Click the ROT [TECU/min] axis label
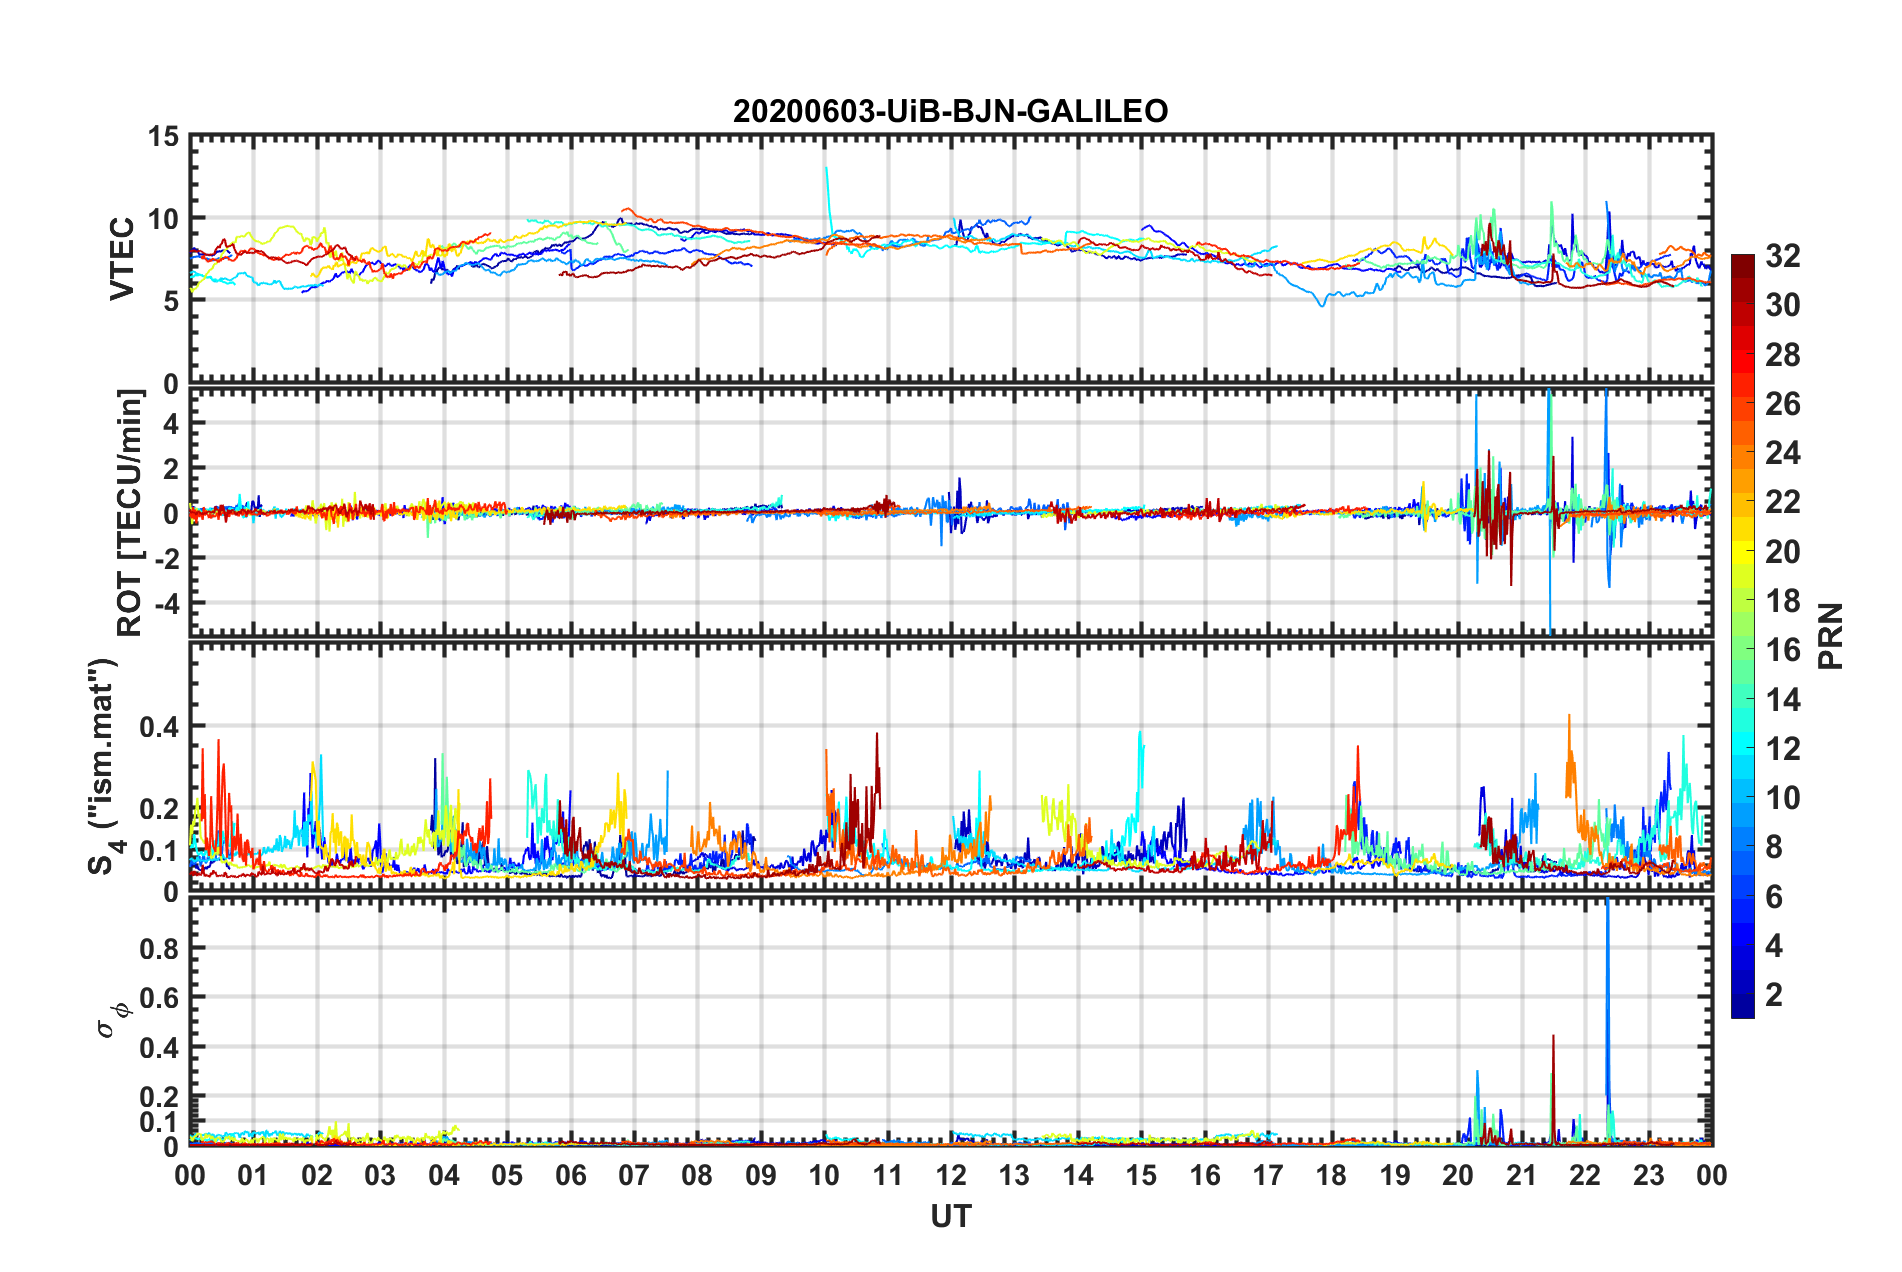 coord(131,513)
